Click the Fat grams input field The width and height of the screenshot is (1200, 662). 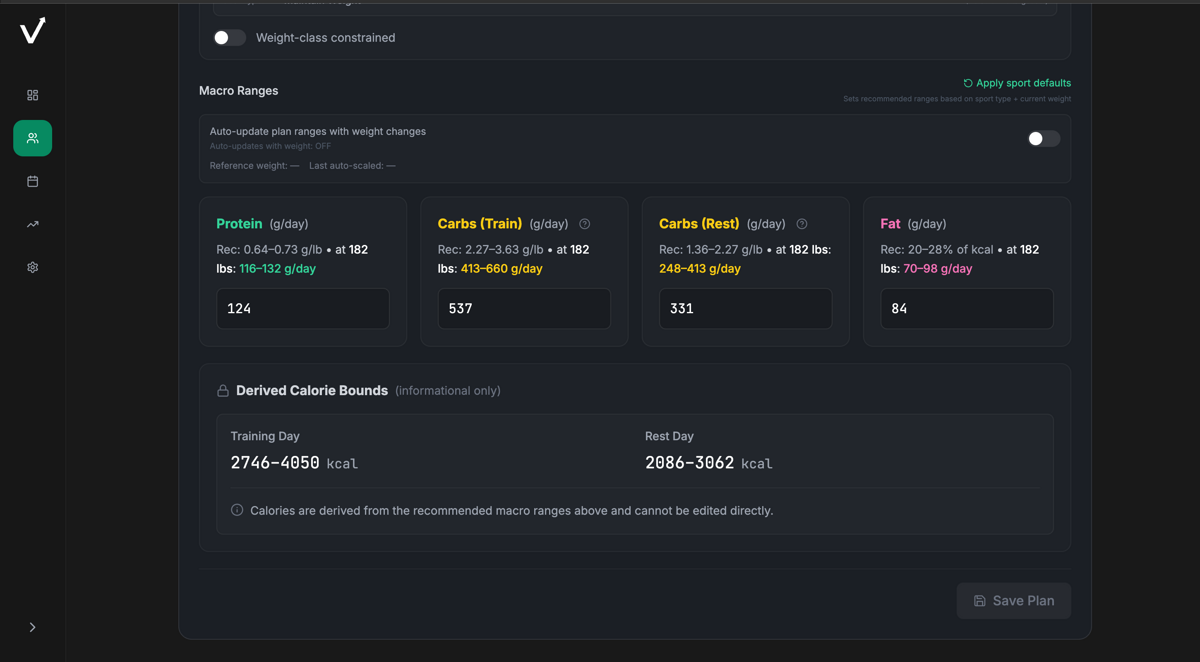pos(966,309)
